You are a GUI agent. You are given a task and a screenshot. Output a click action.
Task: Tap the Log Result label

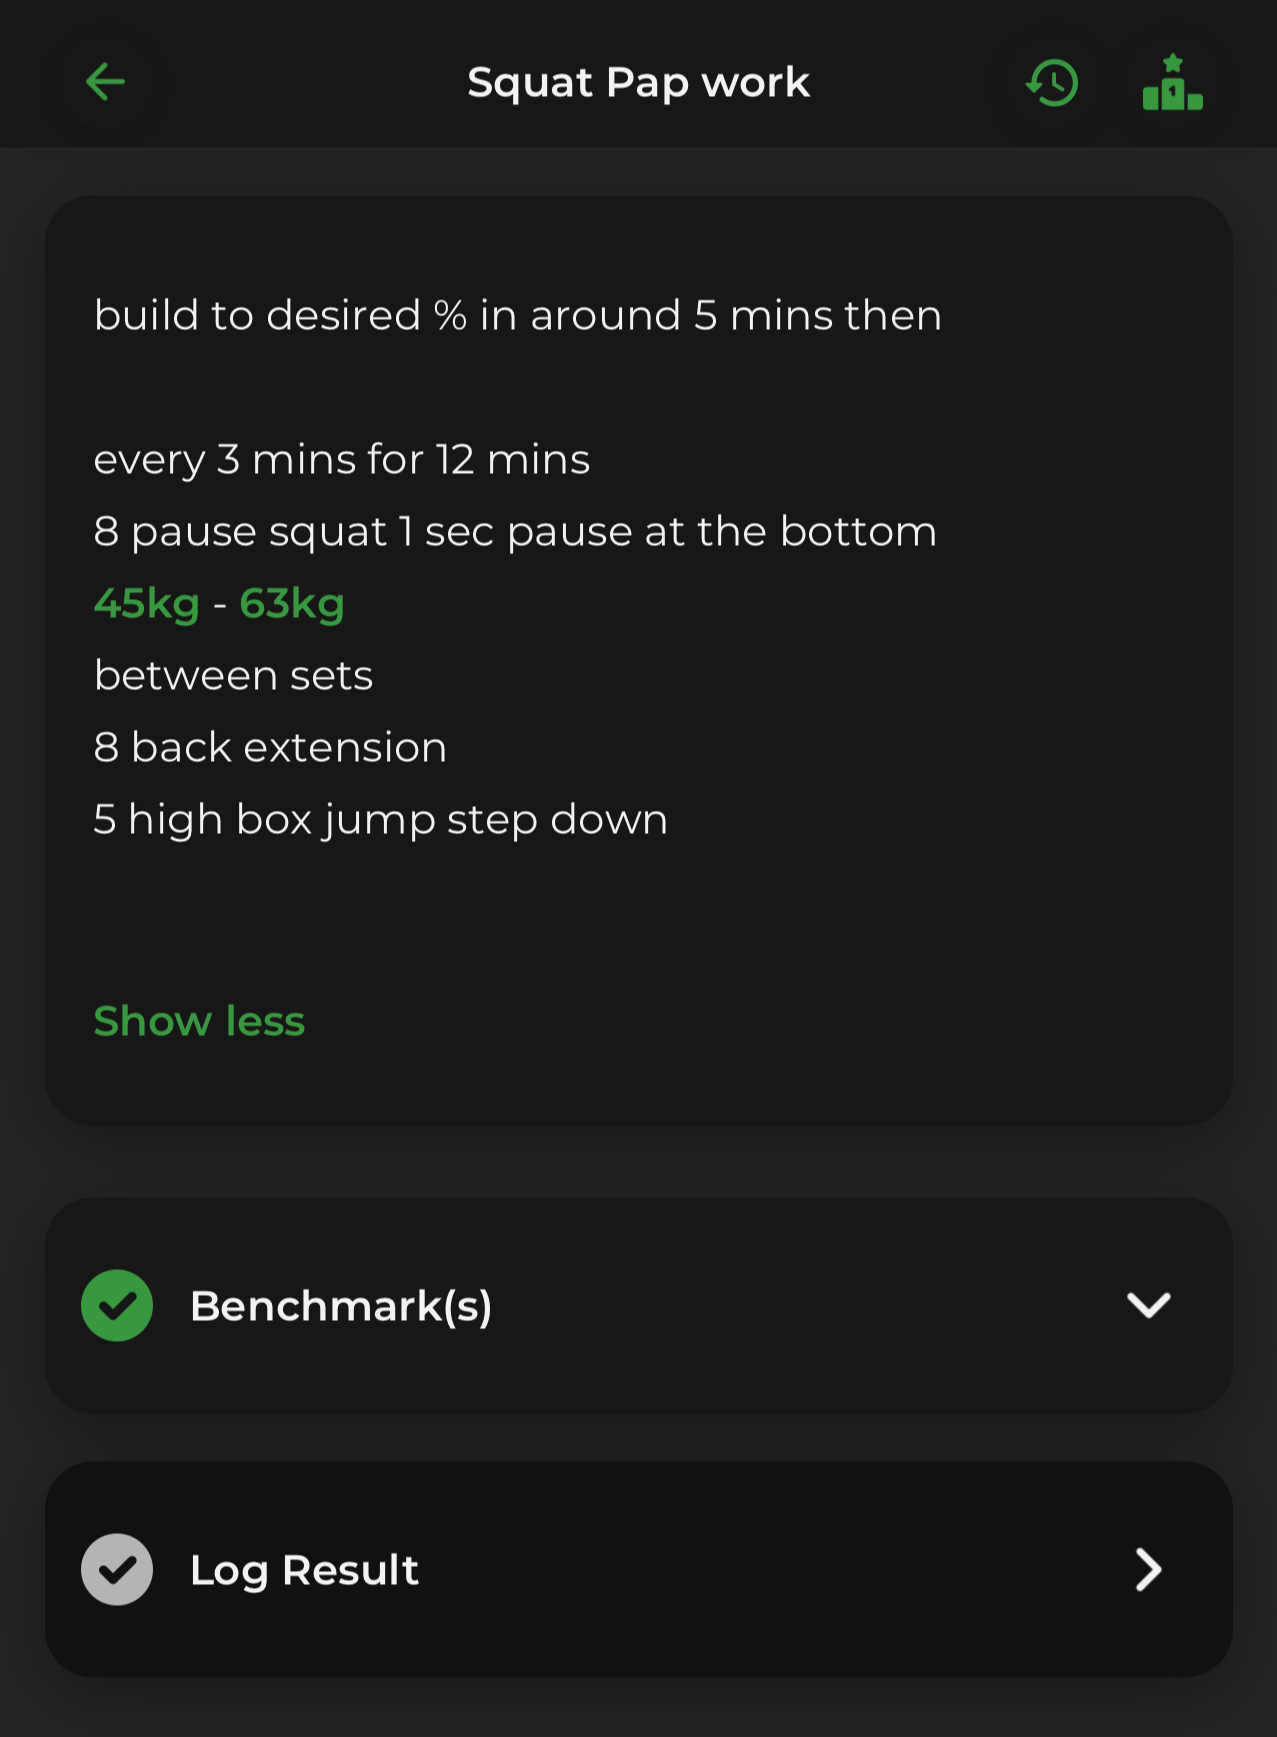[304, 1569]
